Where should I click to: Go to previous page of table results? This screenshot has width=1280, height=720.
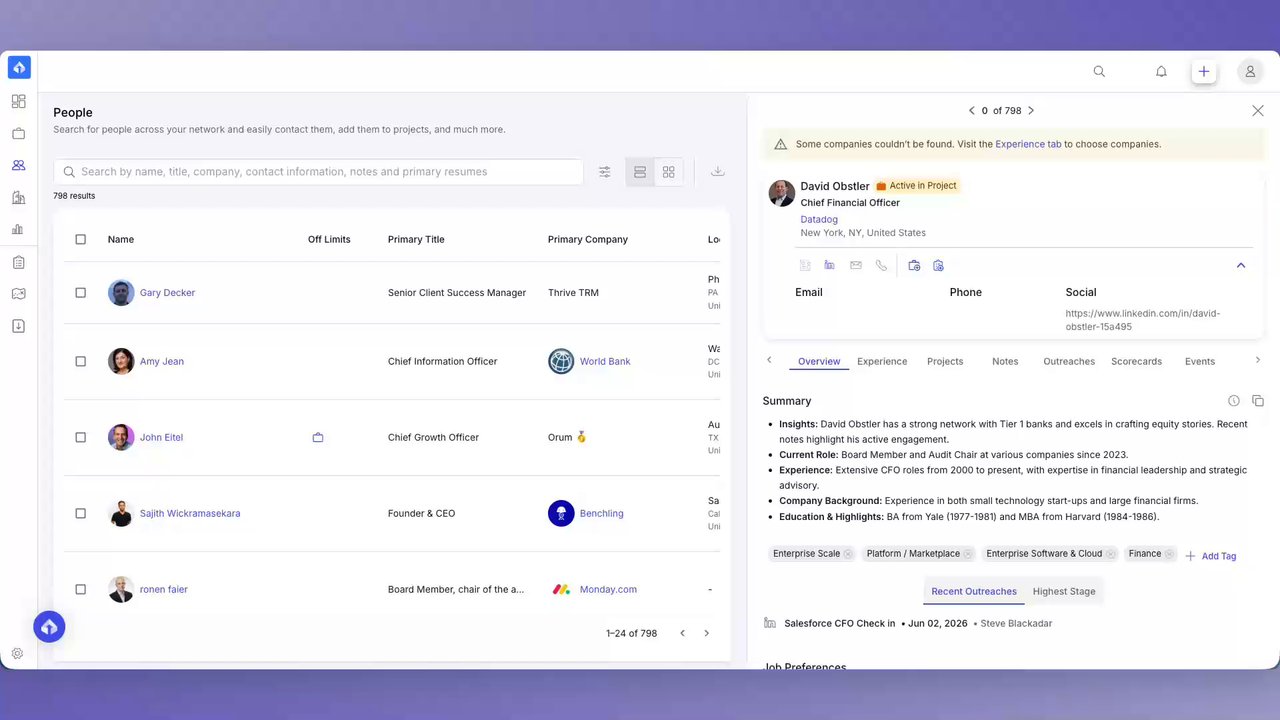[x=683, y=633]
